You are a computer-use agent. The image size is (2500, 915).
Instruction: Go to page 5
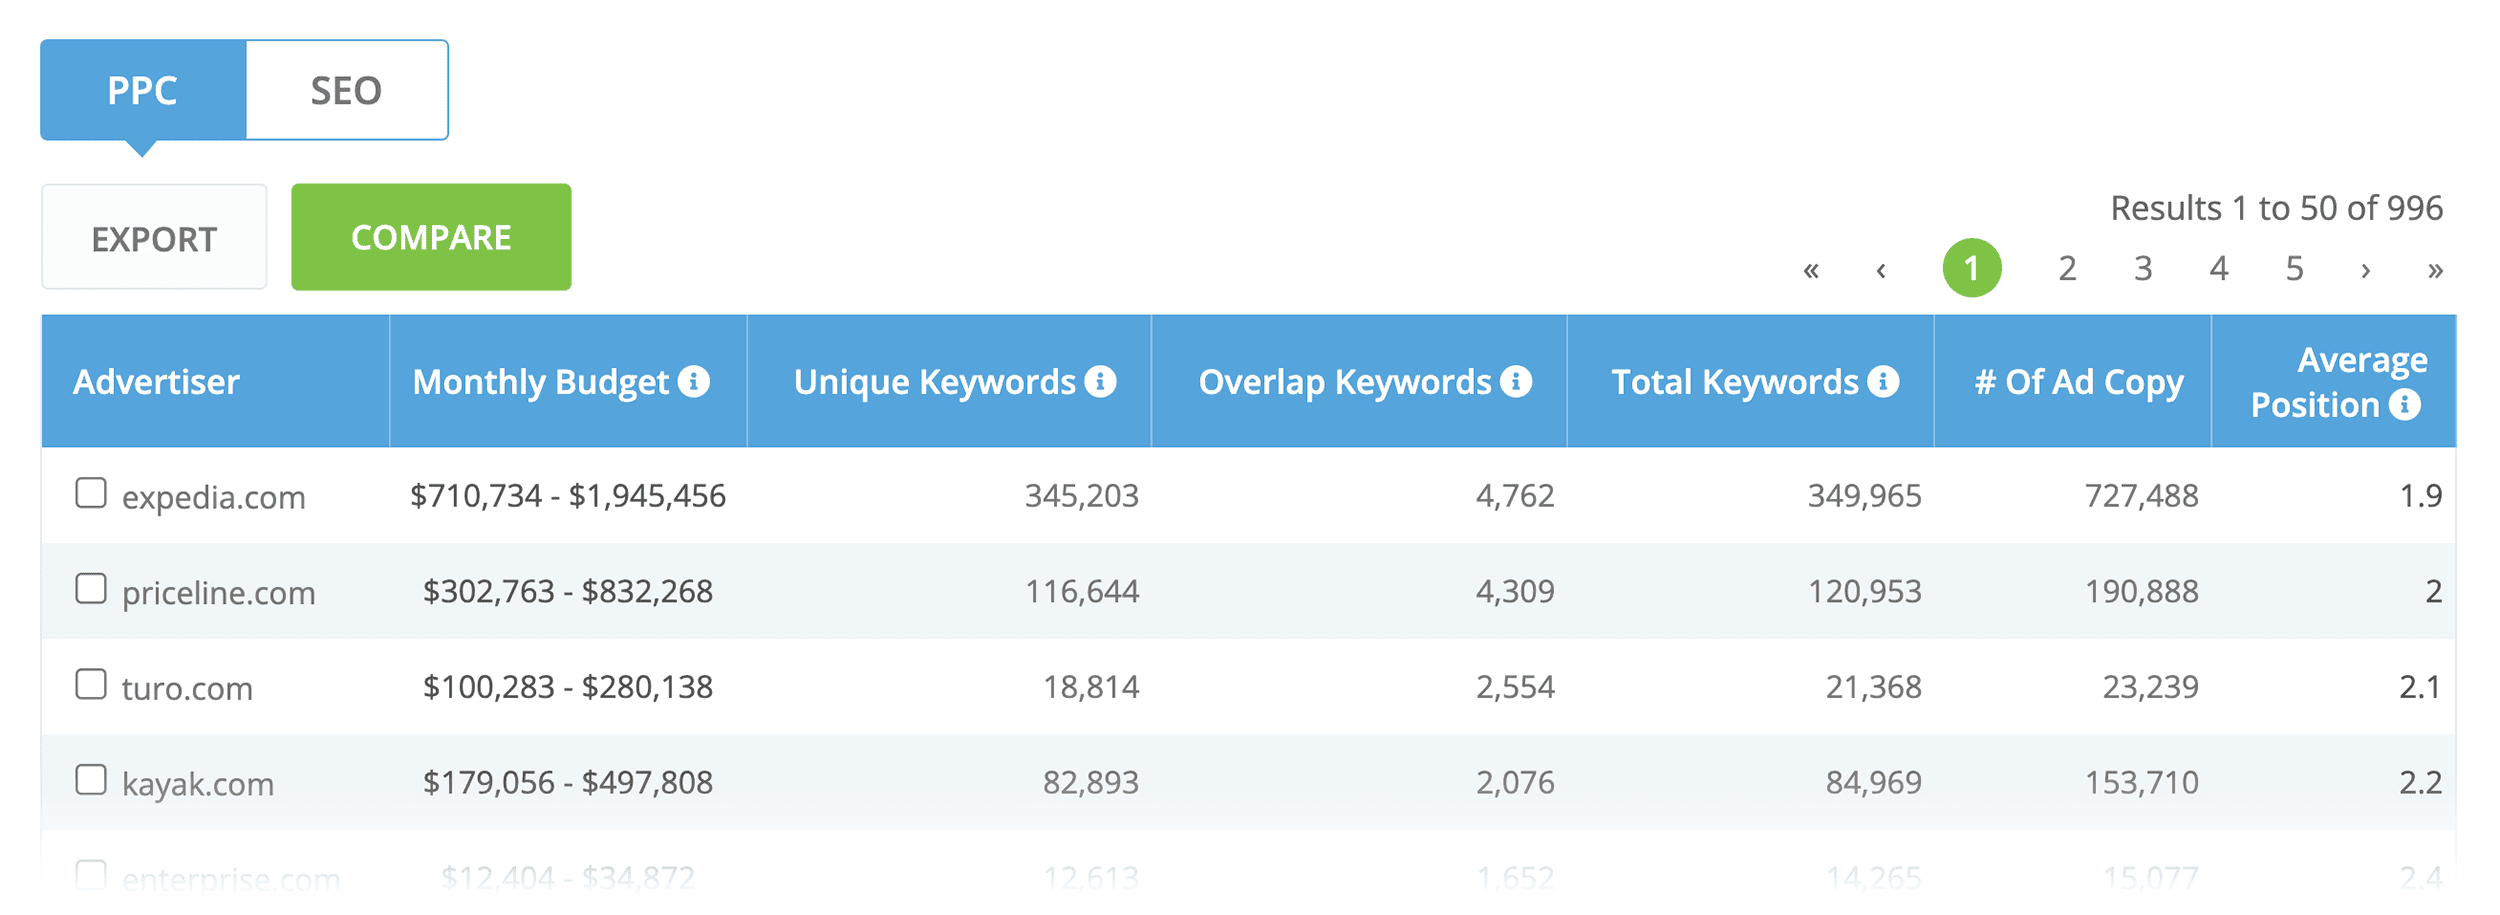2295,268
